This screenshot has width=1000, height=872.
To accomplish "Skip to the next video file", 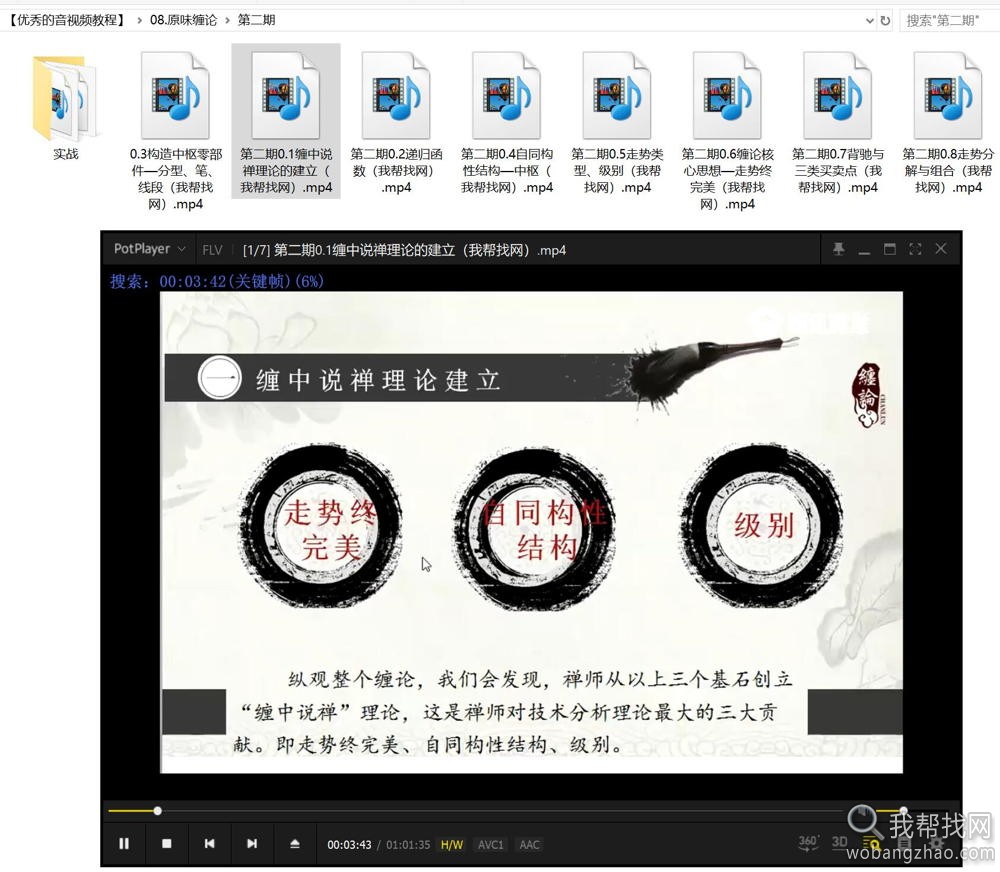I will pos(251,843).
